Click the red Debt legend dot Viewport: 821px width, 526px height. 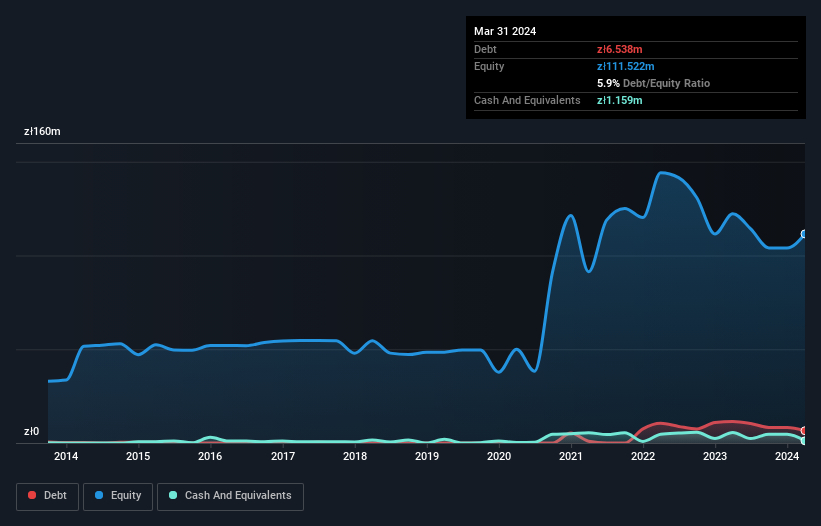32,495
